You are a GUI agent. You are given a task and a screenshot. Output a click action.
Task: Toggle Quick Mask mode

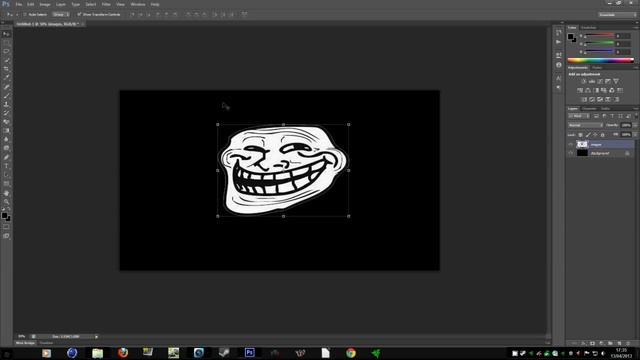pos(6,227)
